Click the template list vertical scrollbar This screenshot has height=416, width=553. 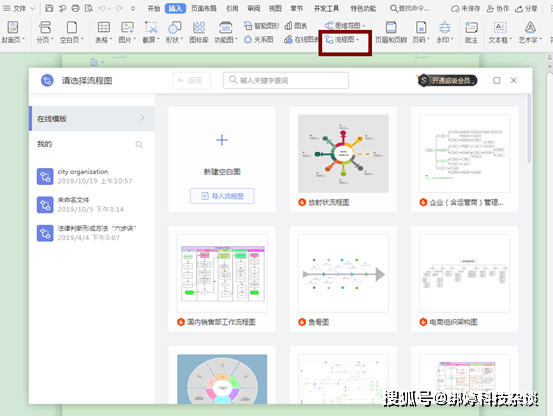click(529, 129)
